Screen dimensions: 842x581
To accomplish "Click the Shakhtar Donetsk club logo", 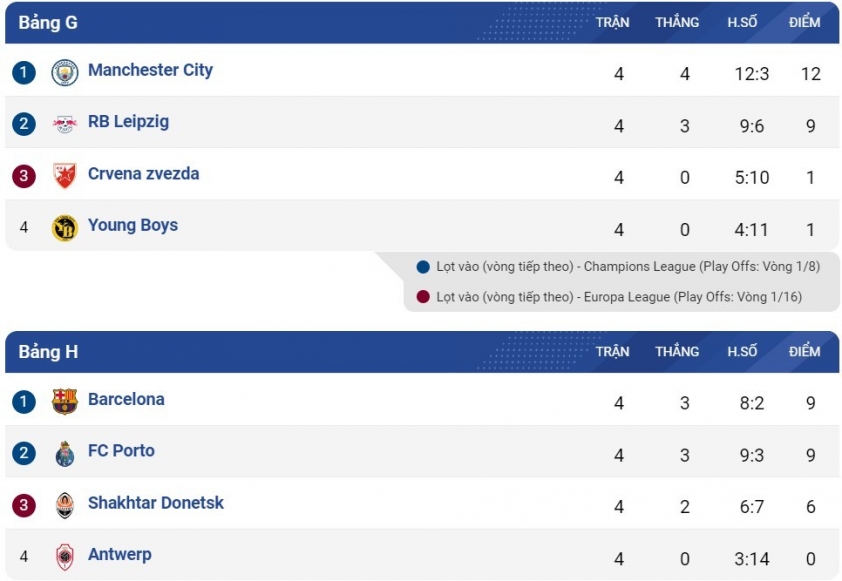I will [64, 505].
